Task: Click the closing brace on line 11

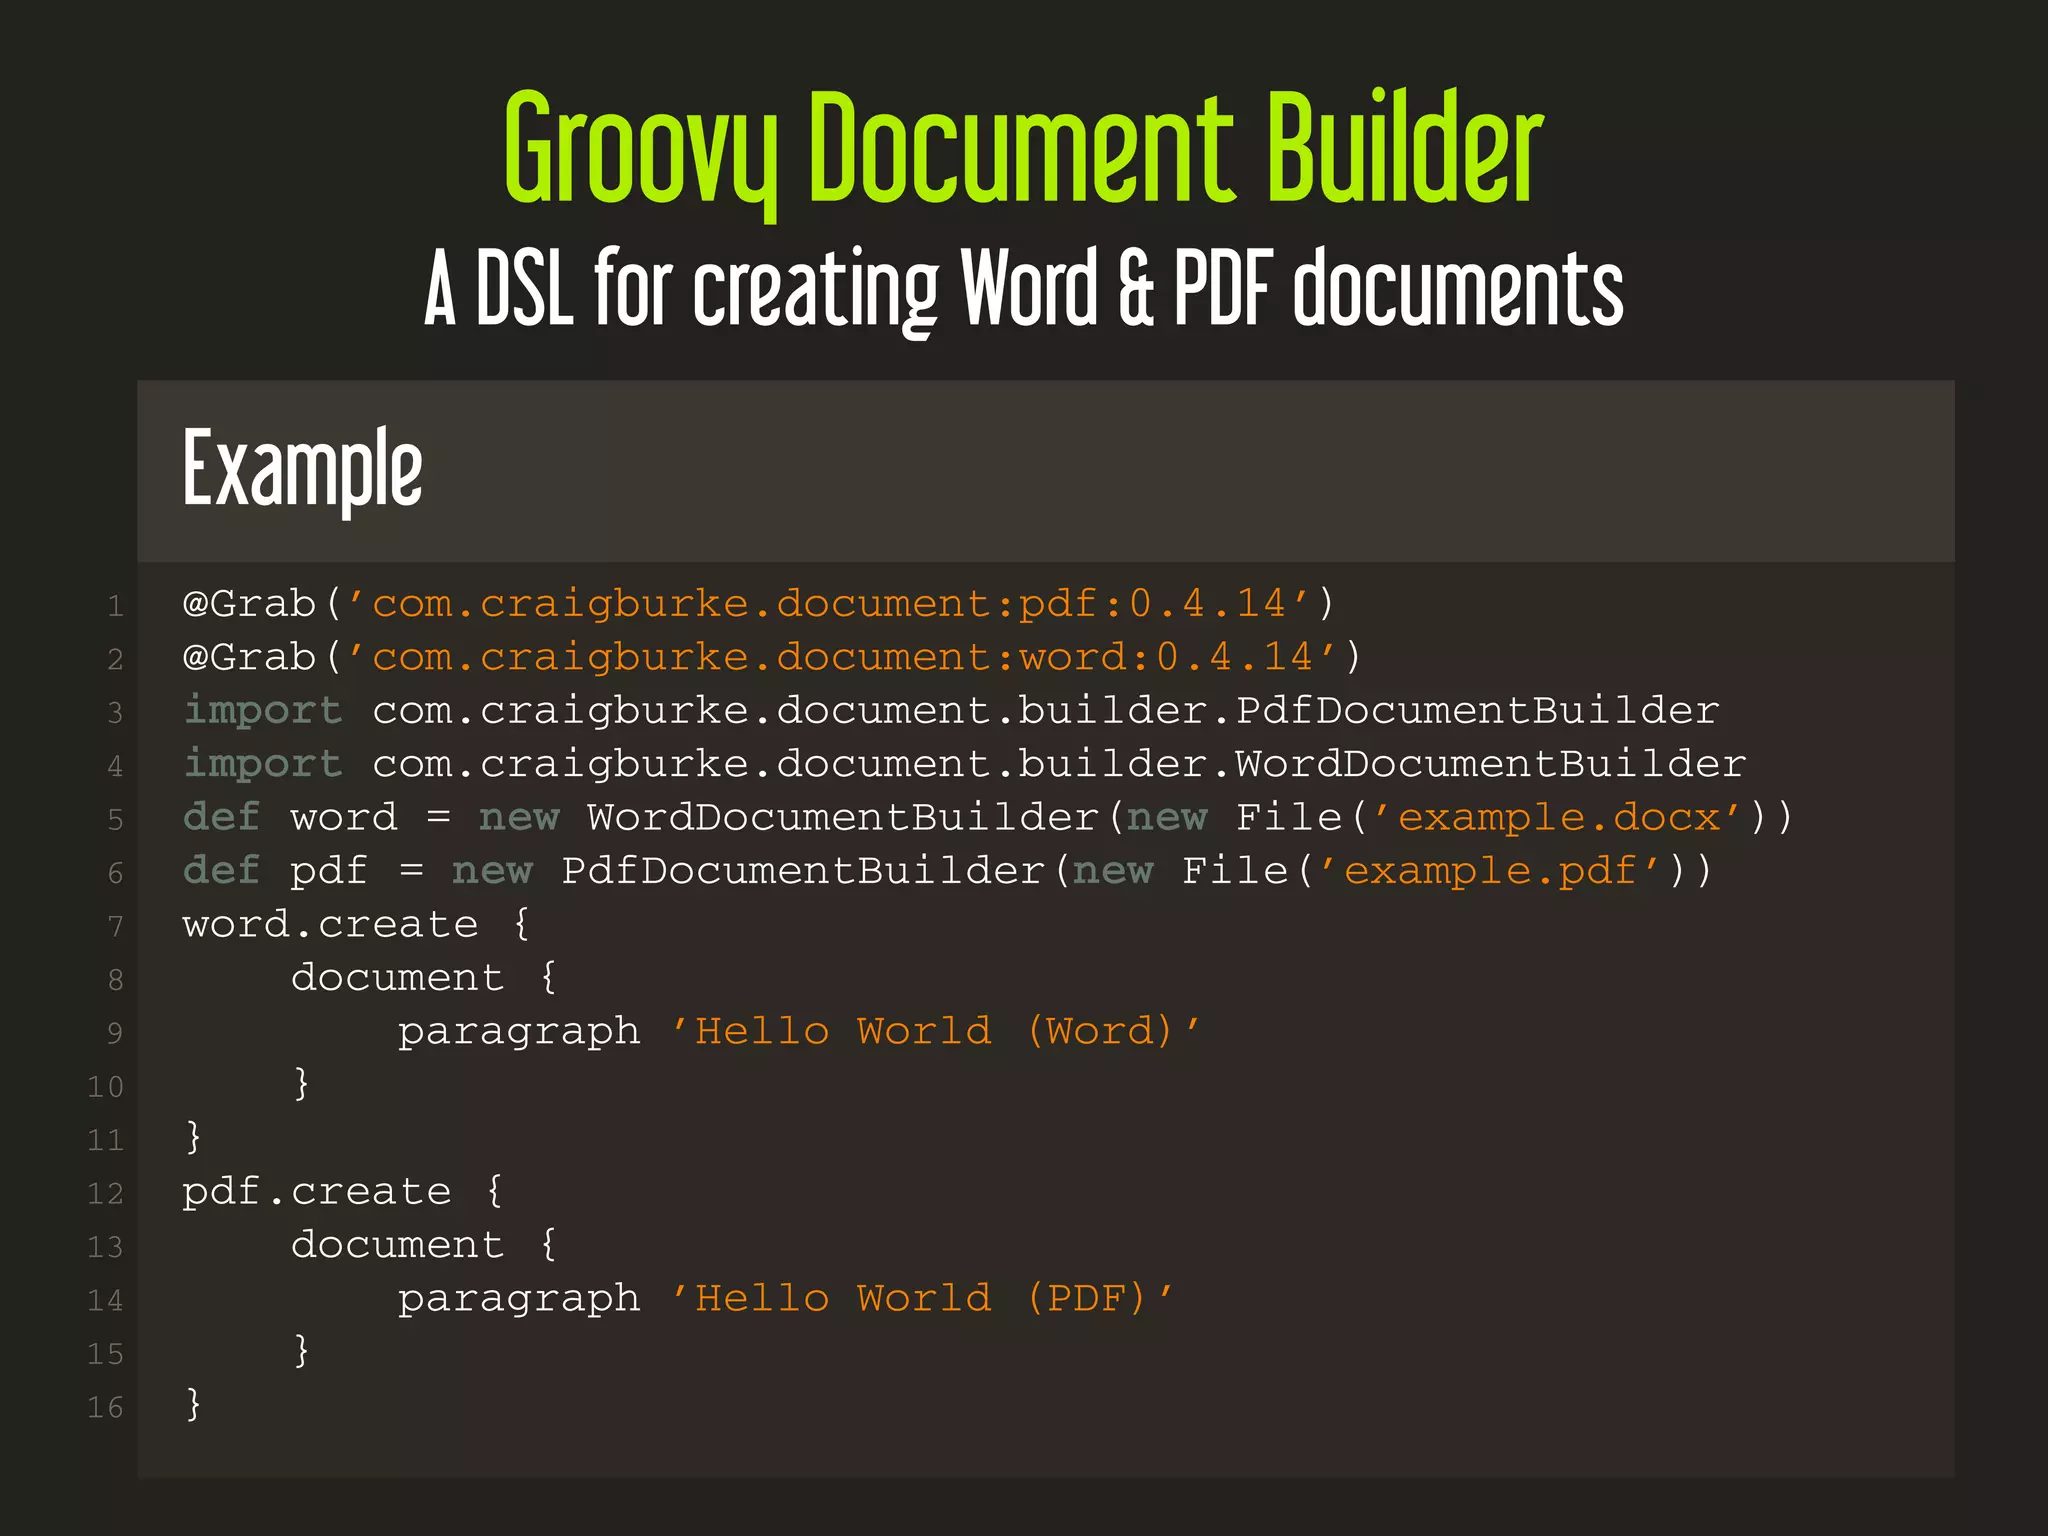Action: pos(194,1137)
